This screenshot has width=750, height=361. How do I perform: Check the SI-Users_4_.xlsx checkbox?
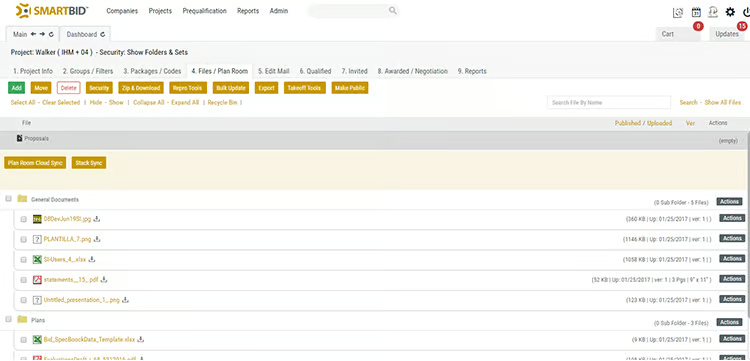click(23, 260)
